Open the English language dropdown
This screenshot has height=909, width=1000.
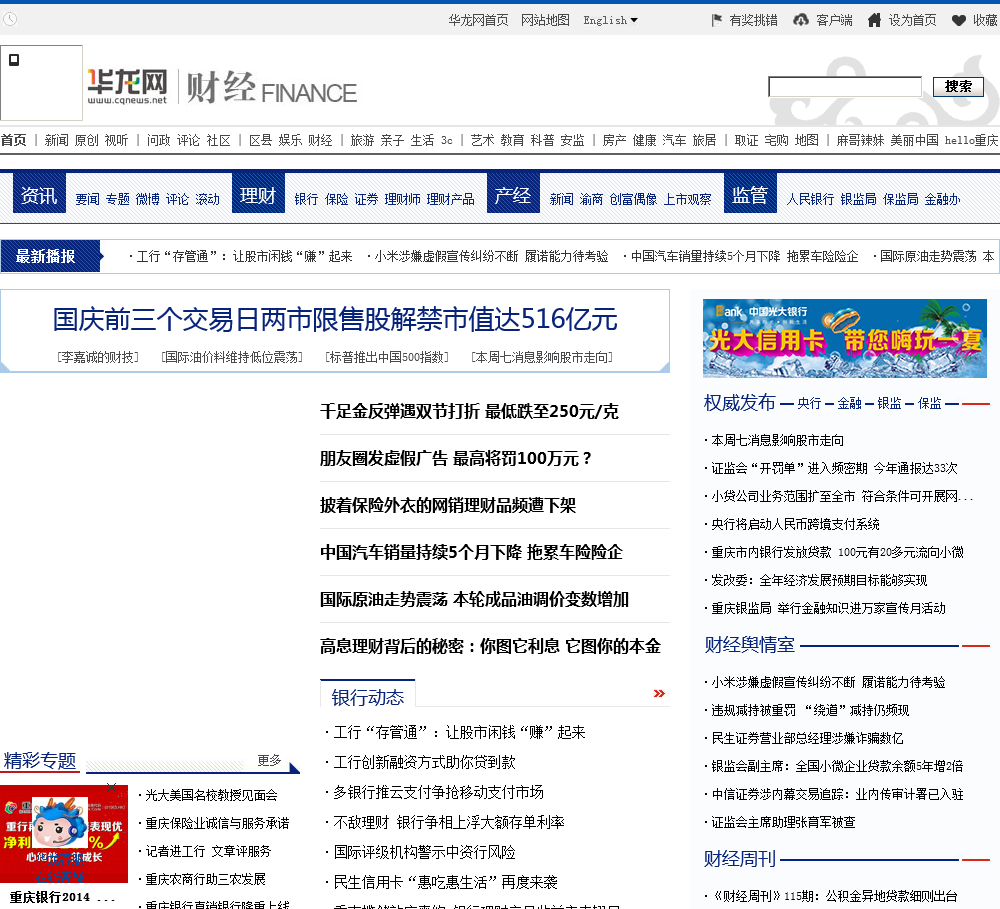pyautogui.click(x=610, y=20)
